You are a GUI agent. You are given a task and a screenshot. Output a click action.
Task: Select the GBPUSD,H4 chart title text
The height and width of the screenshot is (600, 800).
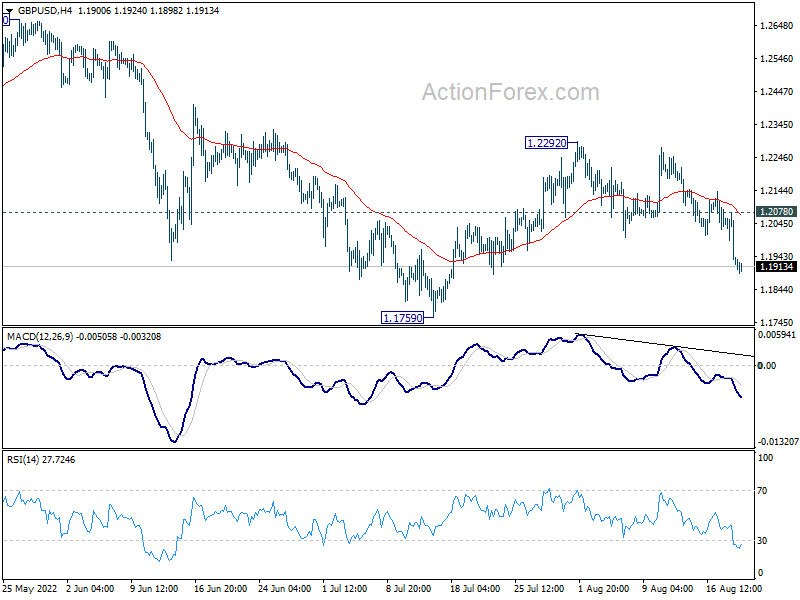point(45,11)
